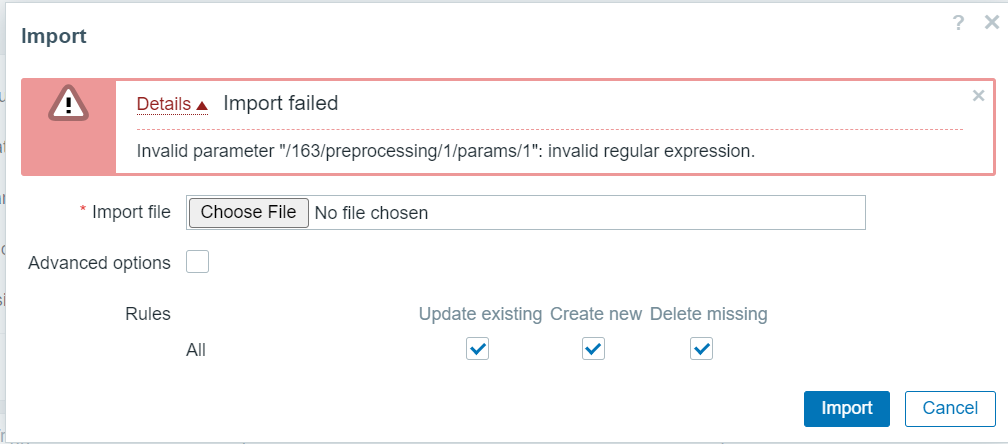Click the Choose File button
This screenshot has height=444, width=1008.
[248, 212]
